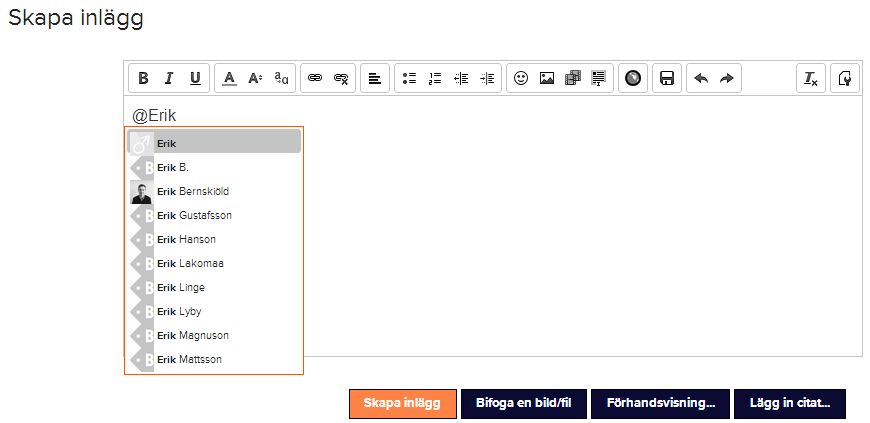Select Erik Bernskiöld from mention list
The image size is (870, 423).
click(200, 191)
